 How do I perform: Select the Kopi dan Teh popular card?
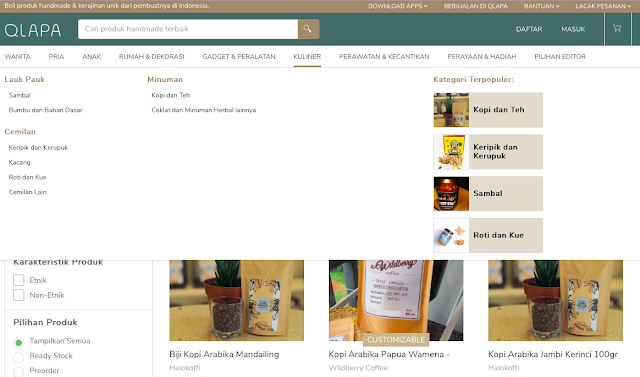coord(488,110)
